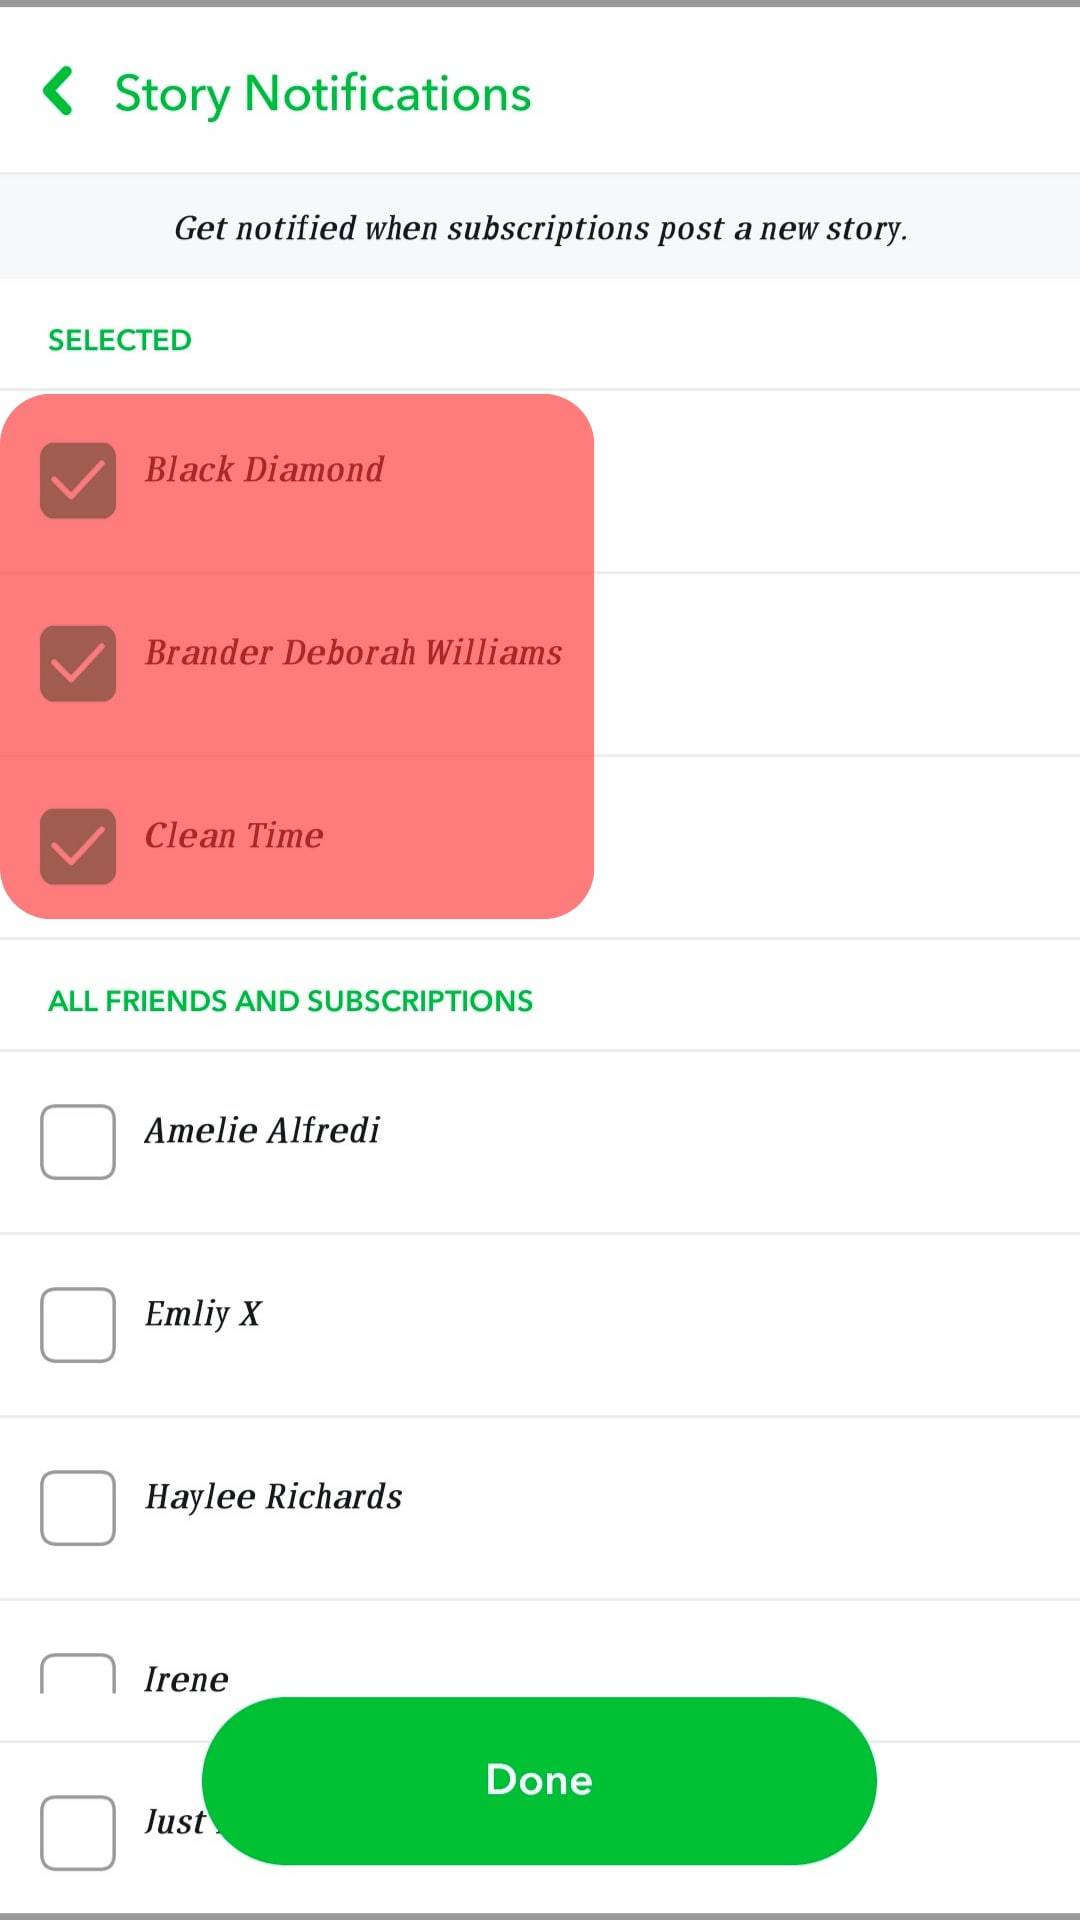Click the Irene name label

186,1679
